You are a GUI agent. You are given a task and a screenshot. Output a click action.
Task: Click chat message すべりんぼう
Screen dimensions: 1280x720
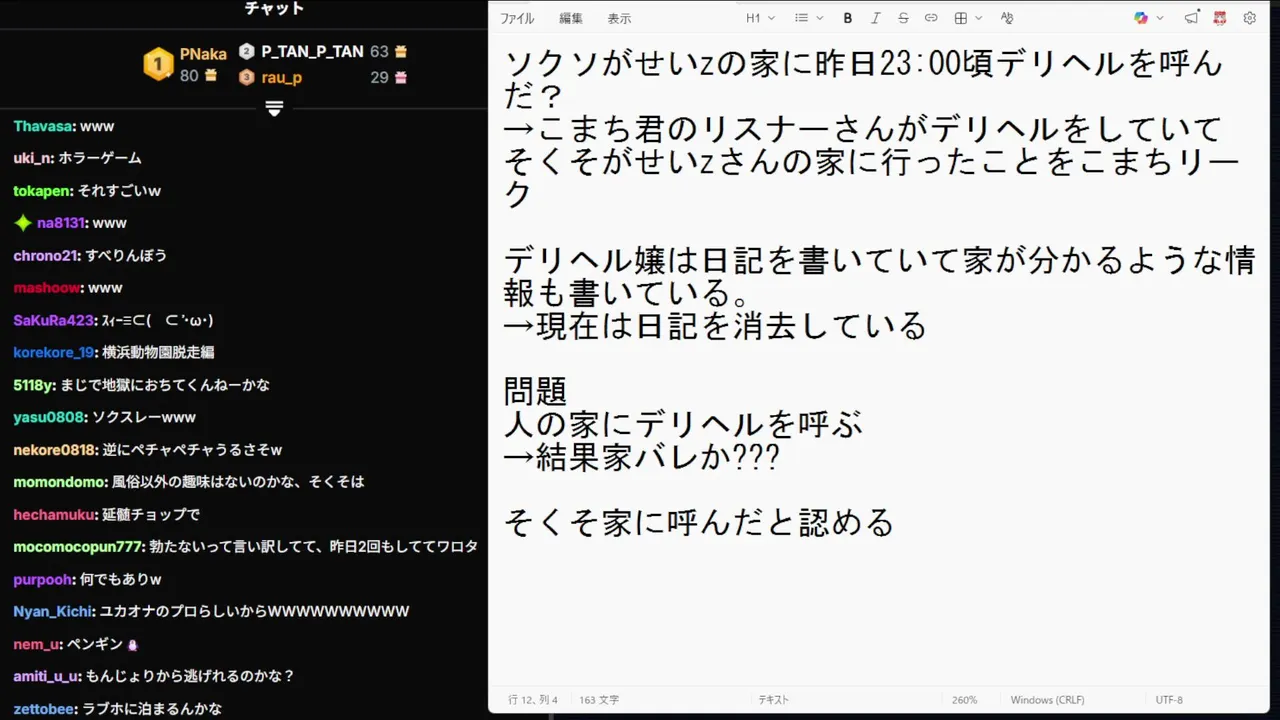point(126,256)
